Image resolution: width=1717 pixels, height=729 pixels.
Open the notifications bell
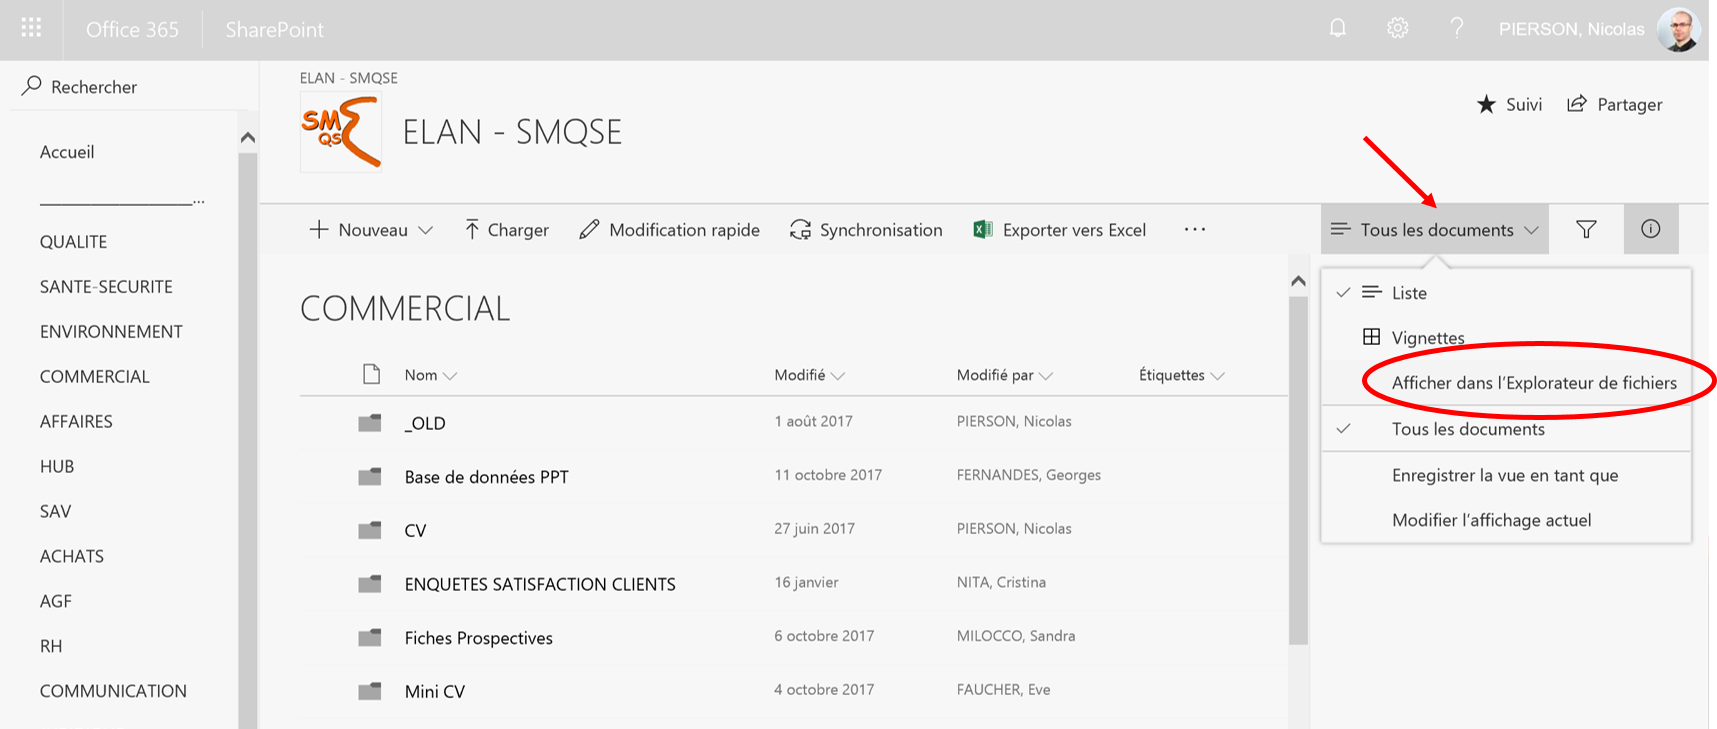pos(1337,29)
